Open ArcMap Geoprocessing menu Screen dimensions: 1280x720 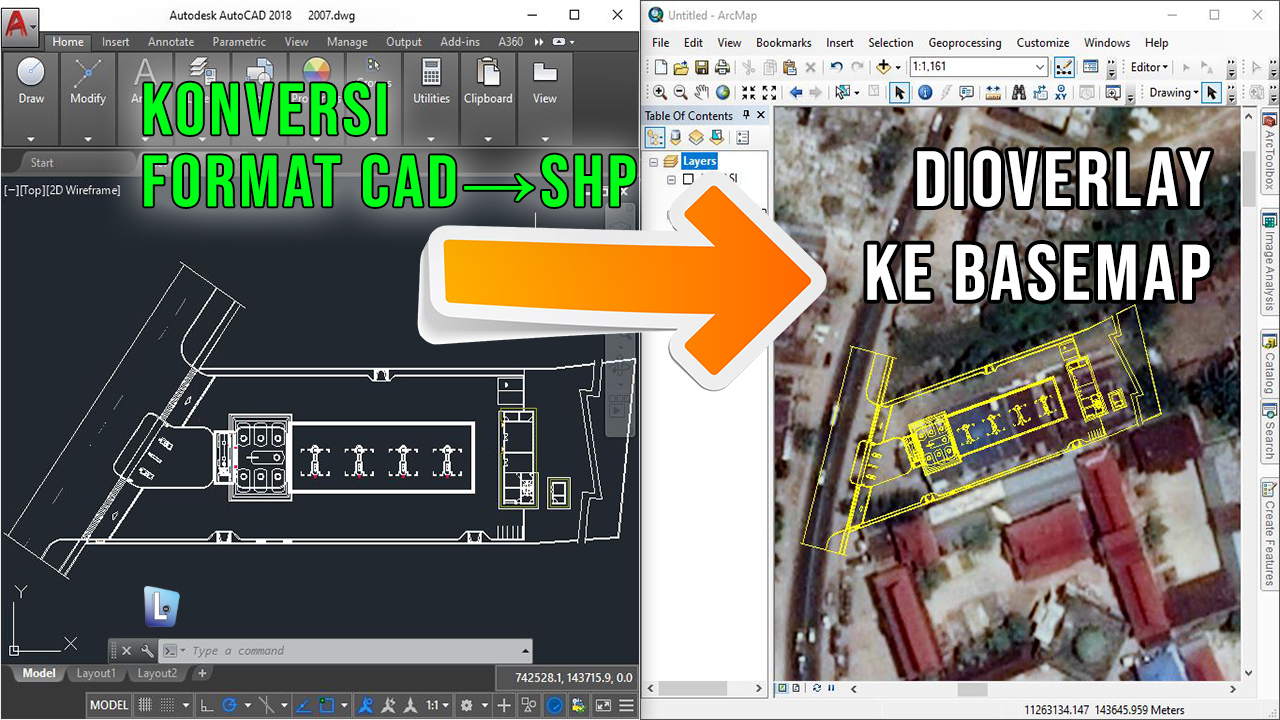(x=964, y=43)
